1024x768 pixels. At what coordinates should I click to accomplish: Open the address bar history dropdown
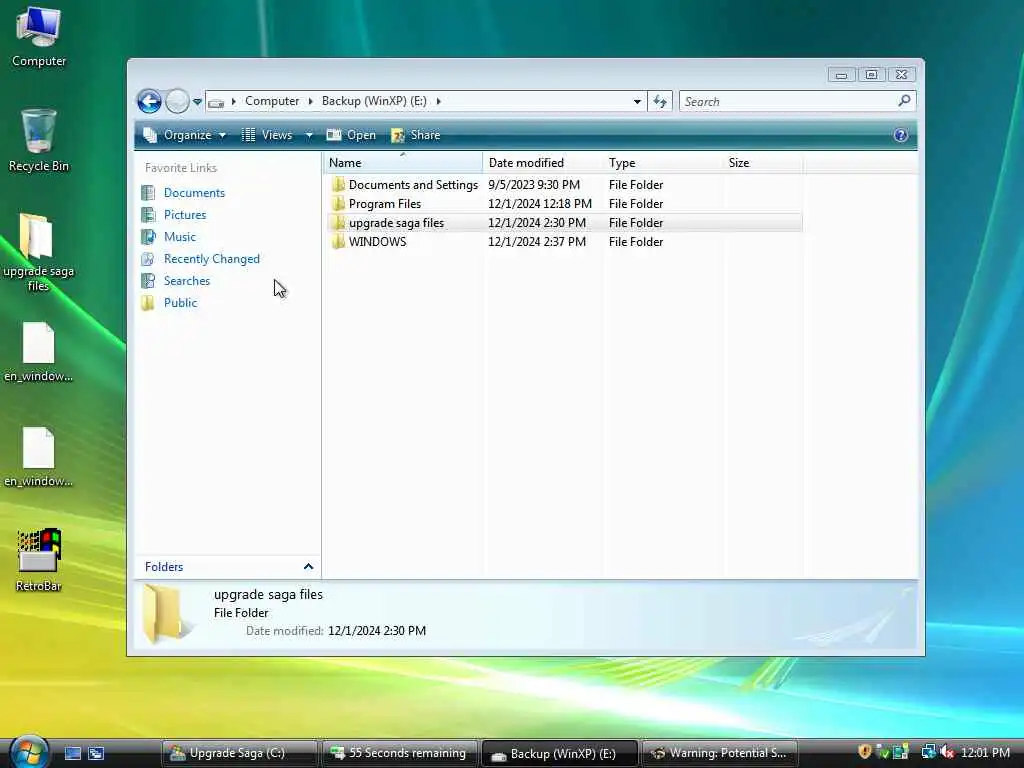(x=637, y=102)
